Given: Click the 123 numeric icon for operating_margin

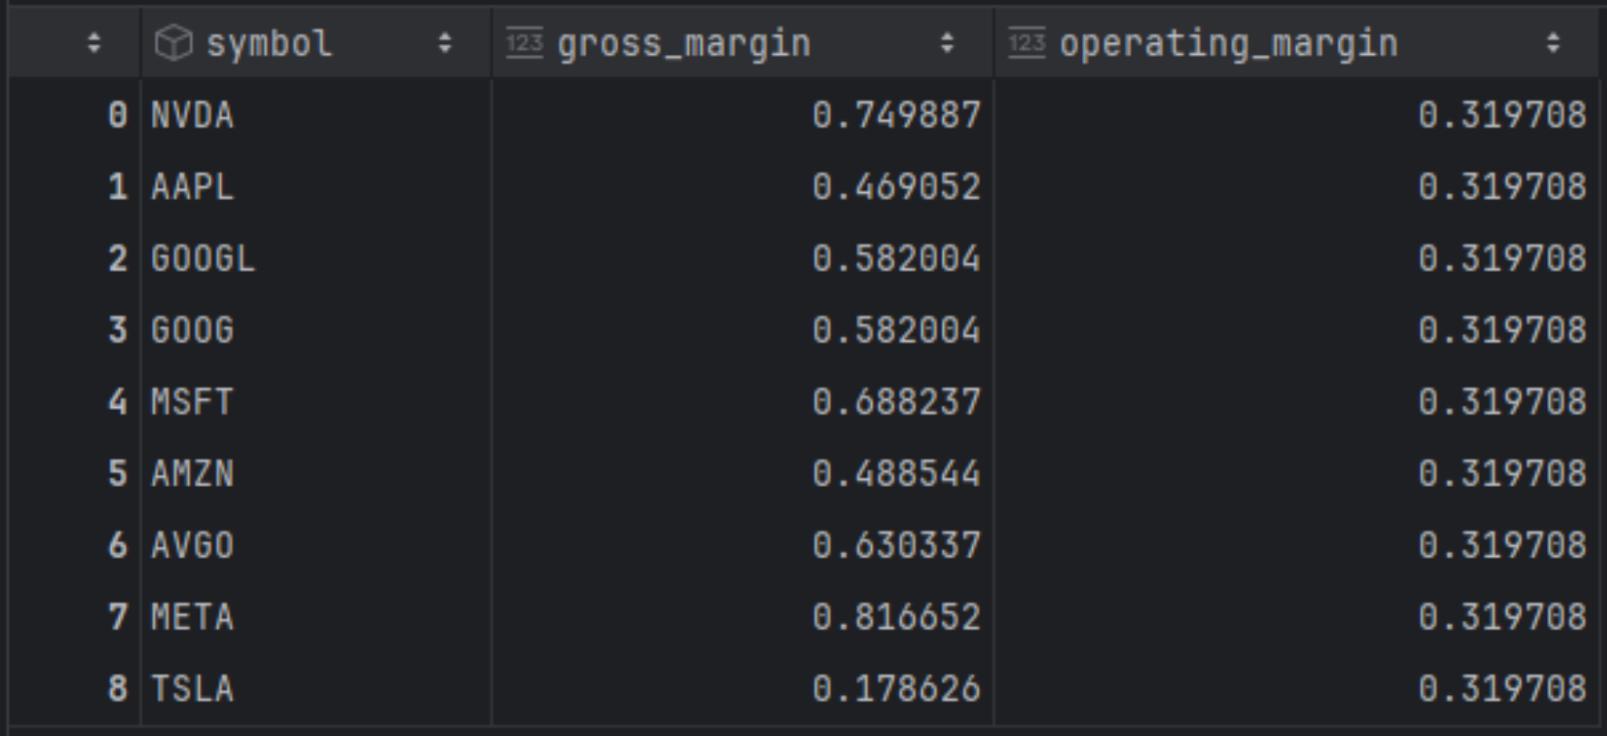Looking at the screenshot, I should 1026,43.
